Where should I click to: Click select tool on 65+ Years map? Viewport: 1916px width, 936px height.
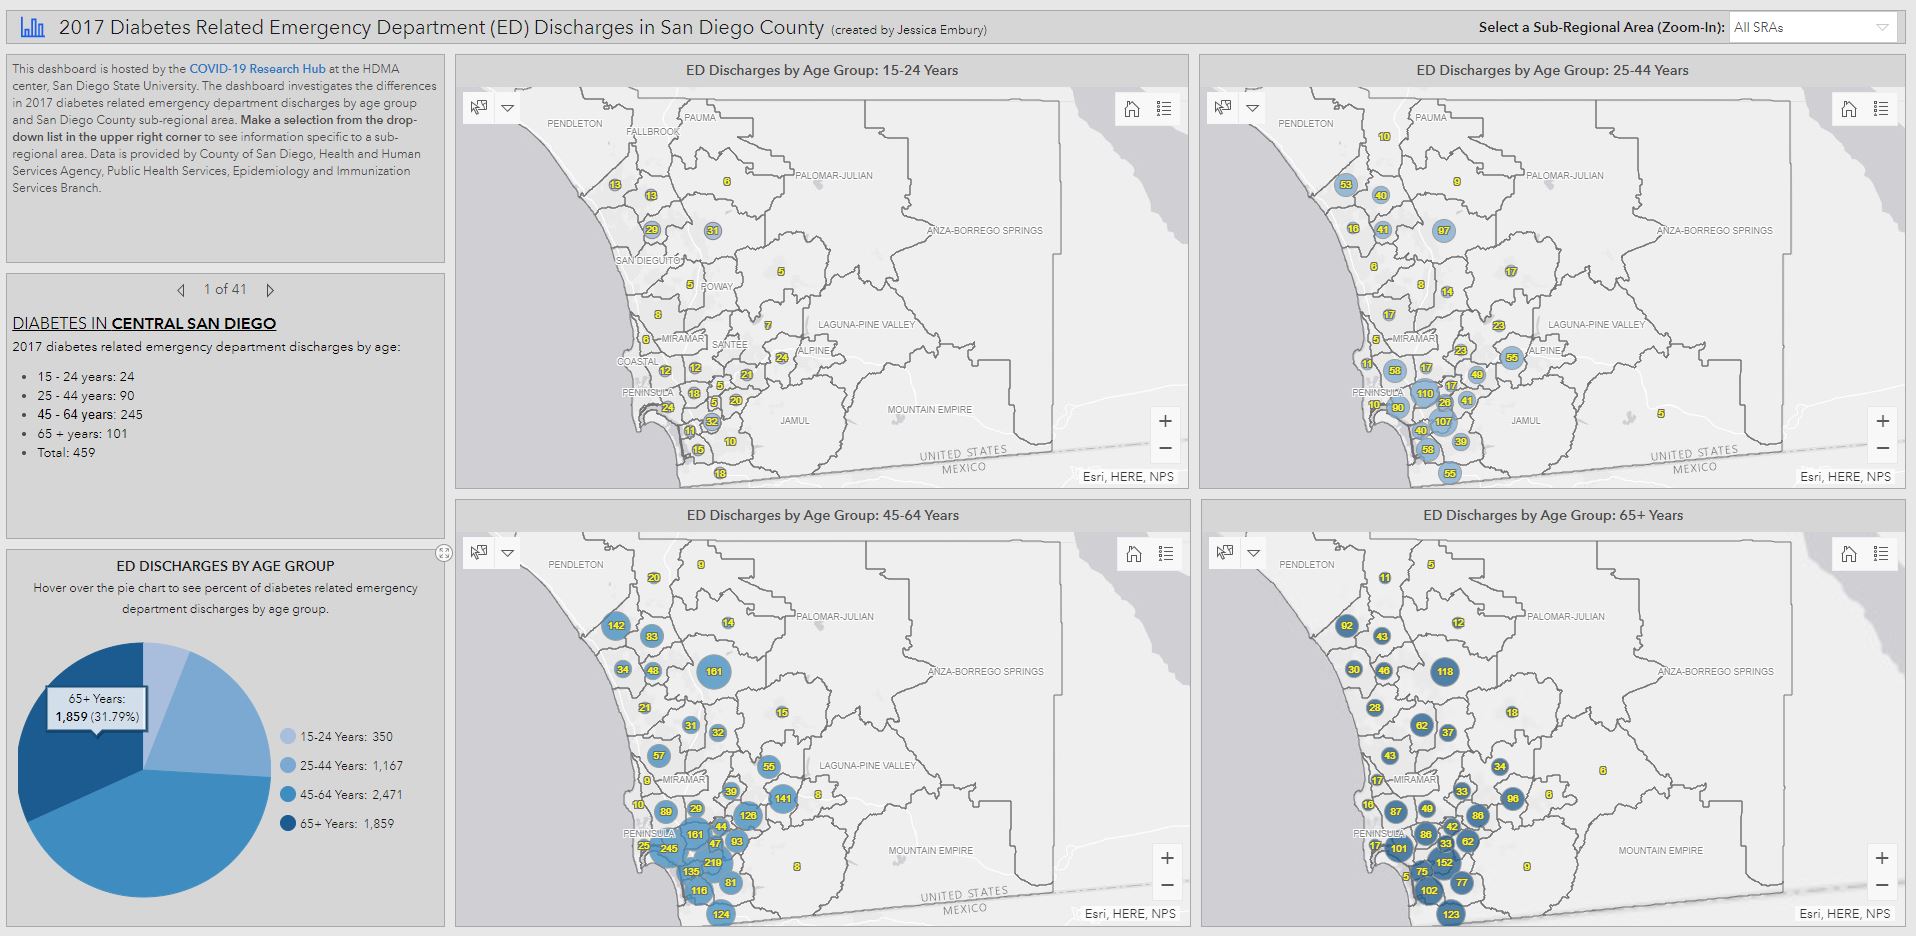tap(1224, 553)
